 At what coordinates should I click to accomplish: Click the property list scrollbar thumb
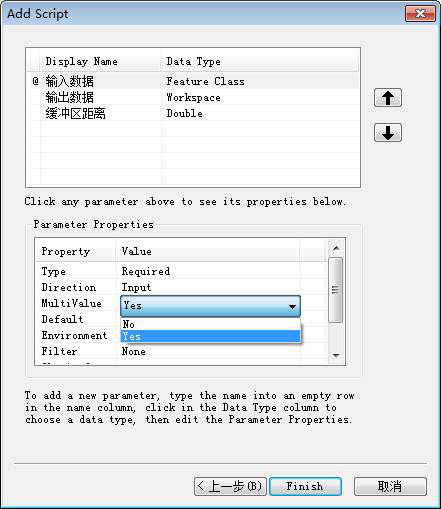pyautogui.click(x=336, y=290)
